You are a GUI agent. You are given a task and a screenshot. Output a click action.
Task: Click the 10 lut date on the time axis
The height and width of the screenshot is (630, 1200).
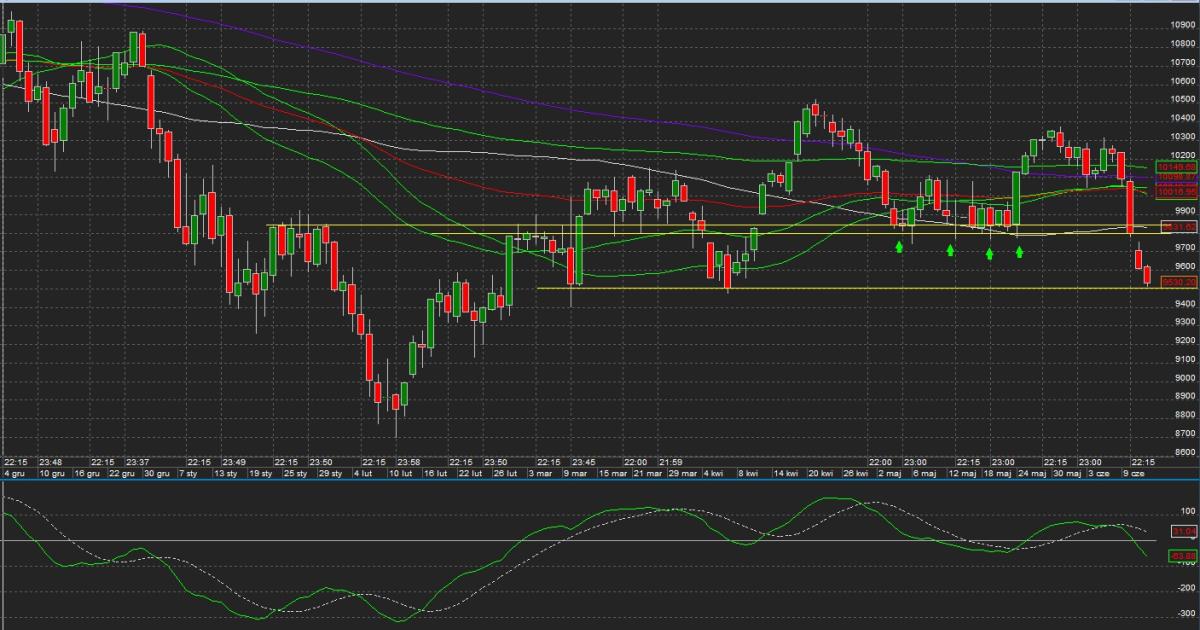click(x=402, y=472)
